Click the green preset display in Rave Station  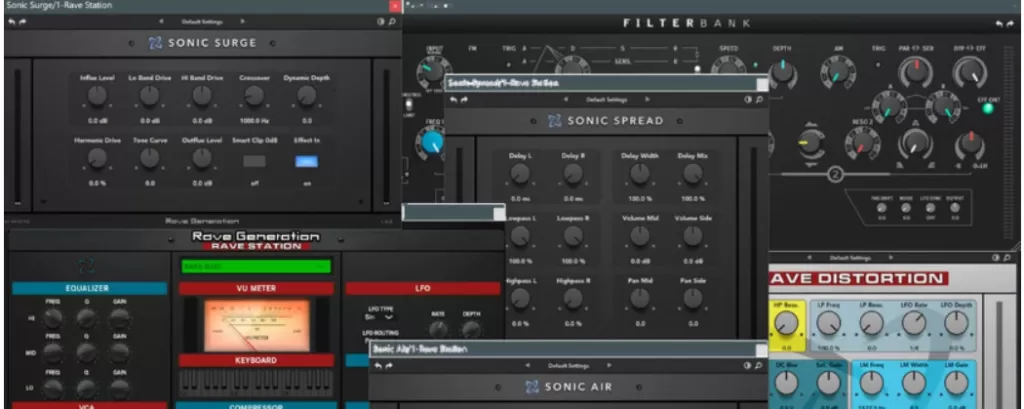pos(256,266)
